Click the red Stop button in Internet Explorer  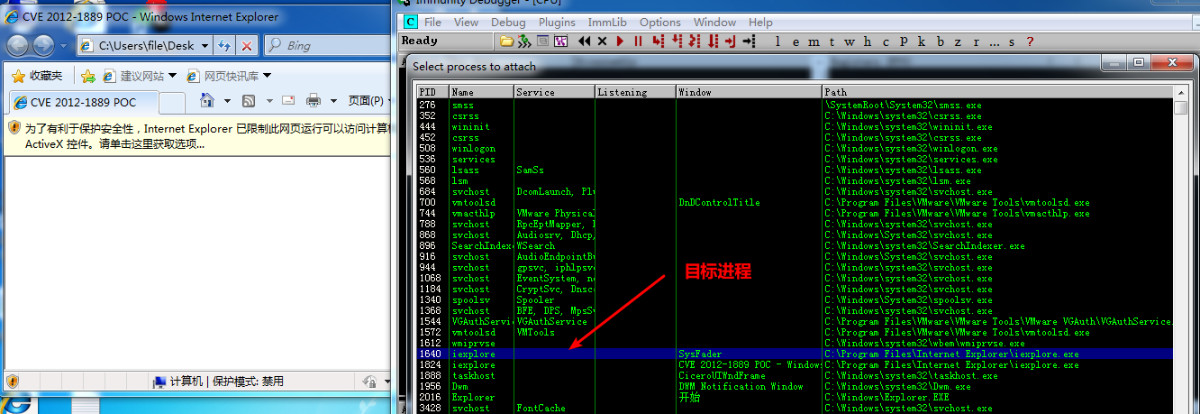247,46
